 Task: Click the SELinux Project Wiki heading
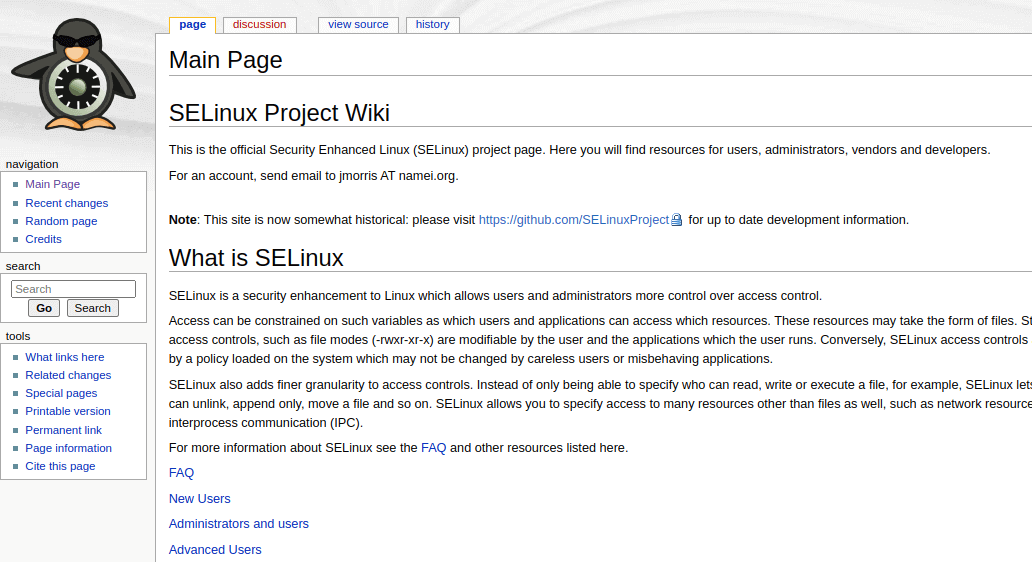279,113
